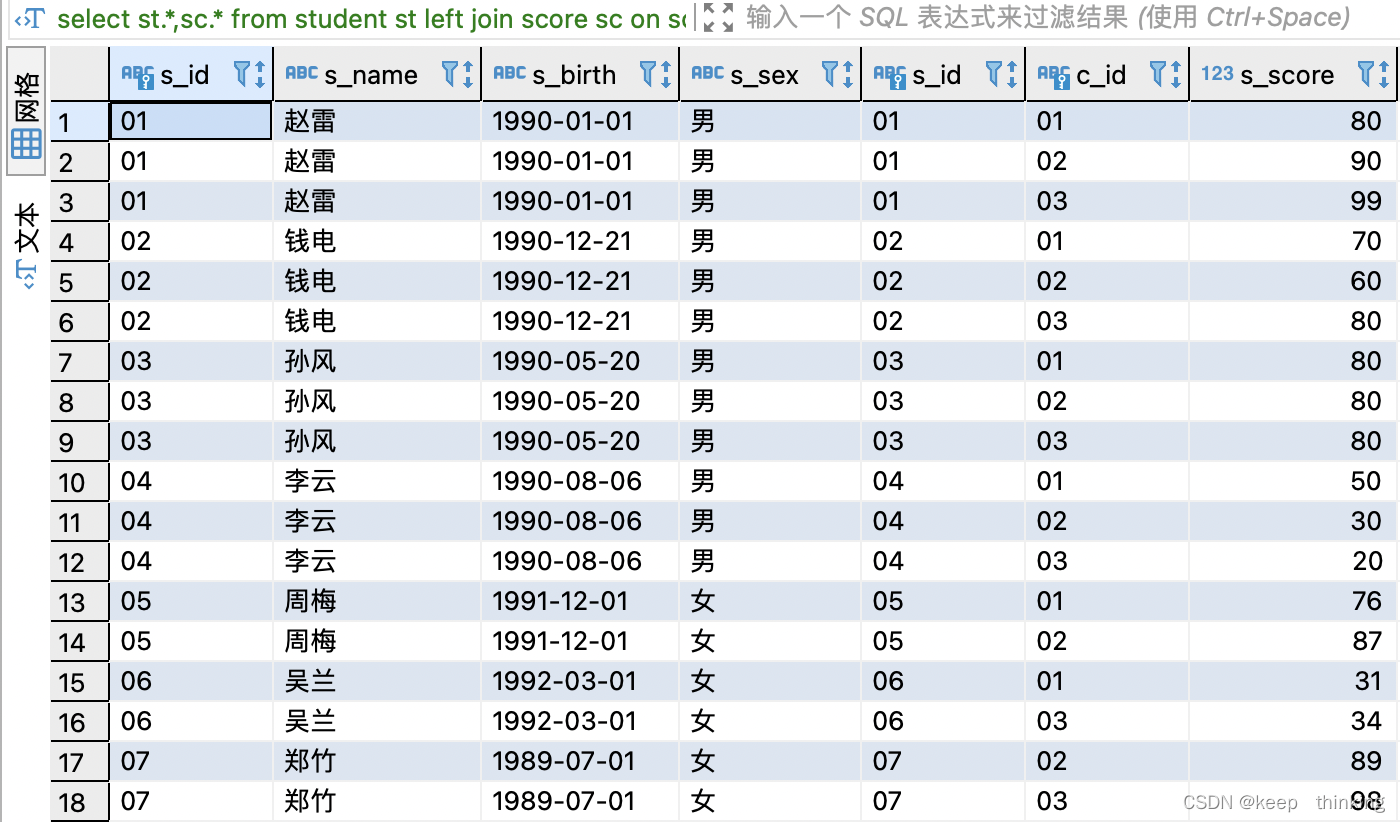Click the 123 numeric type icon of s_score

(1217, 73)
